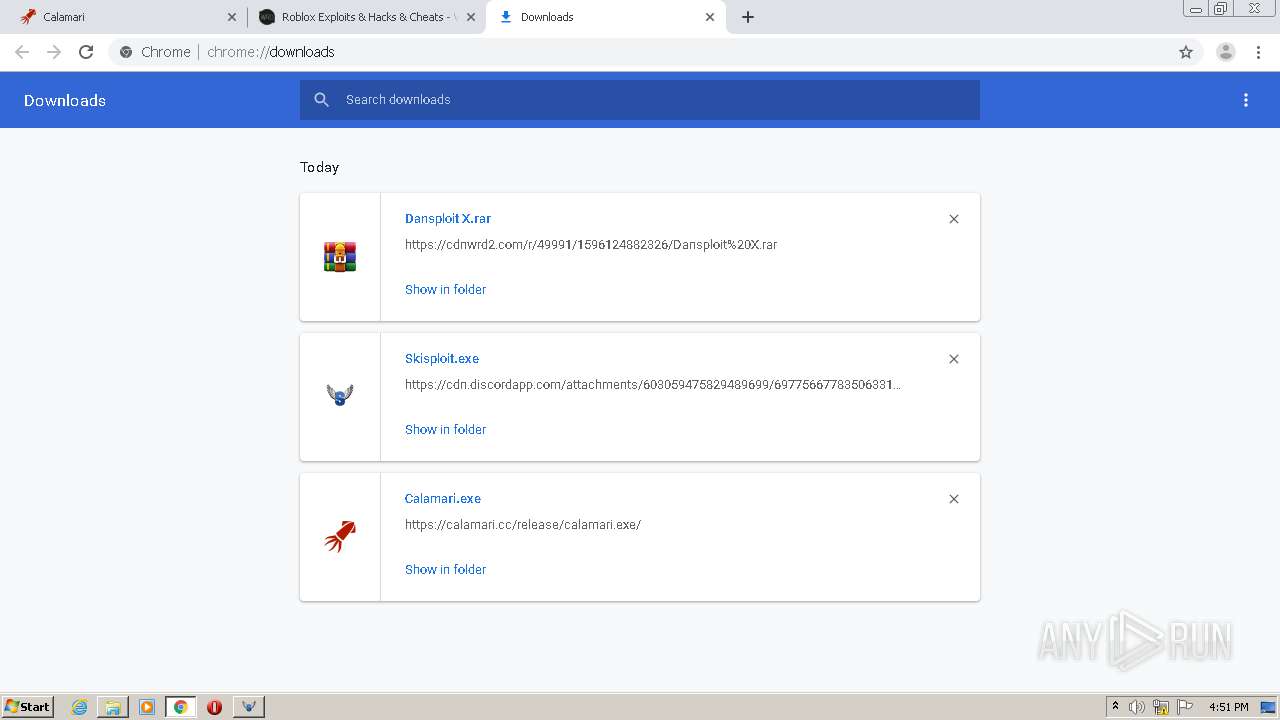
Task: Show Dansploit X.rar in folder
Action: pyautogui.click(x=445, y=289)
